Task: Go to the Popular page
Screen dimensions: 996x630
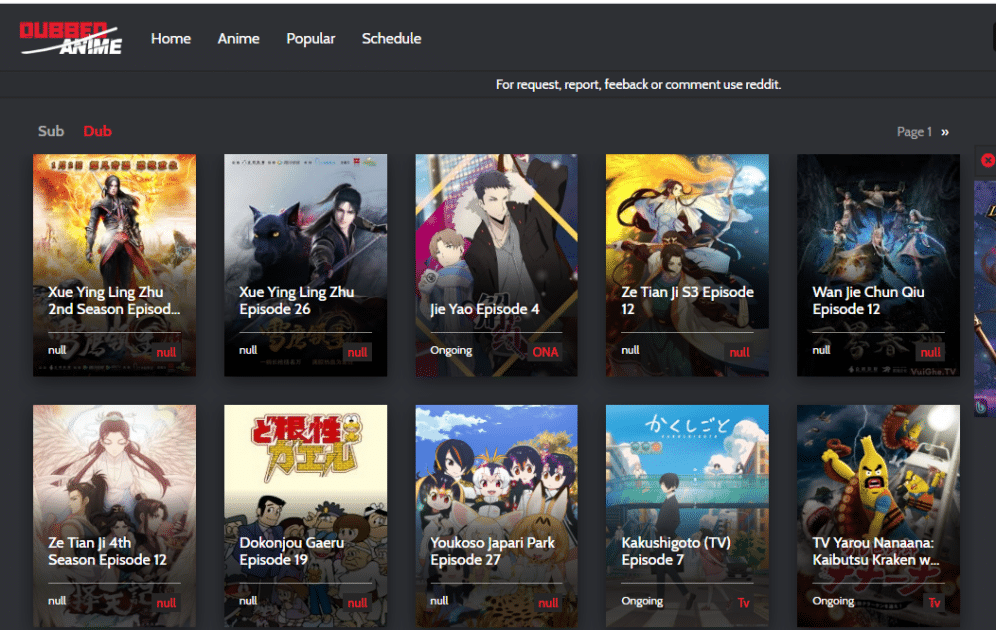Action: [311, 39]
